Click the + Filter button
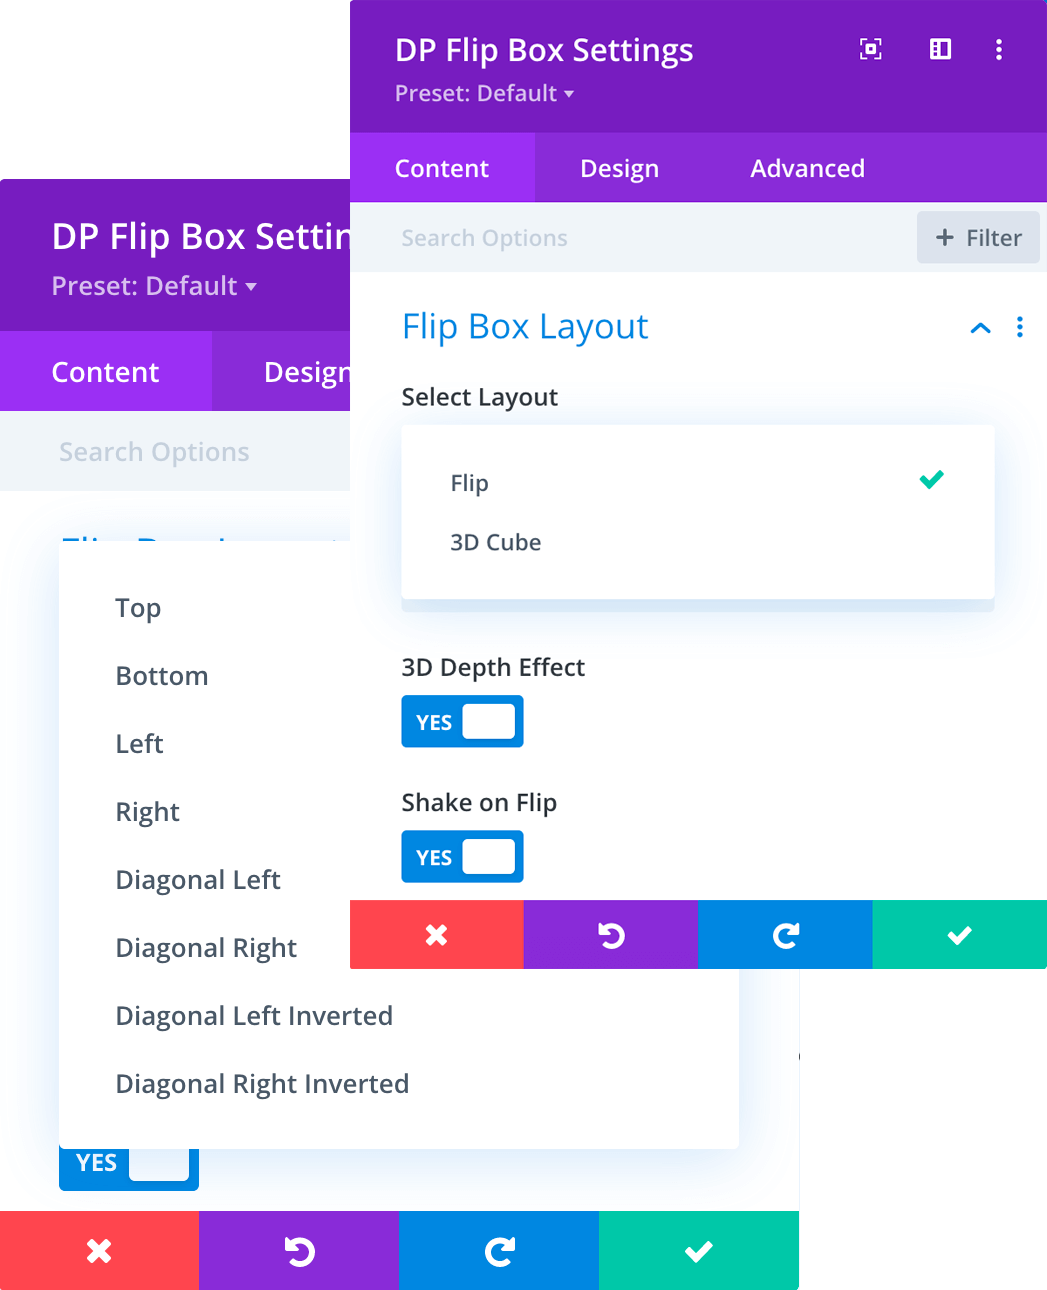Viewport: 1047px width, 1290px height. [978, 238]
